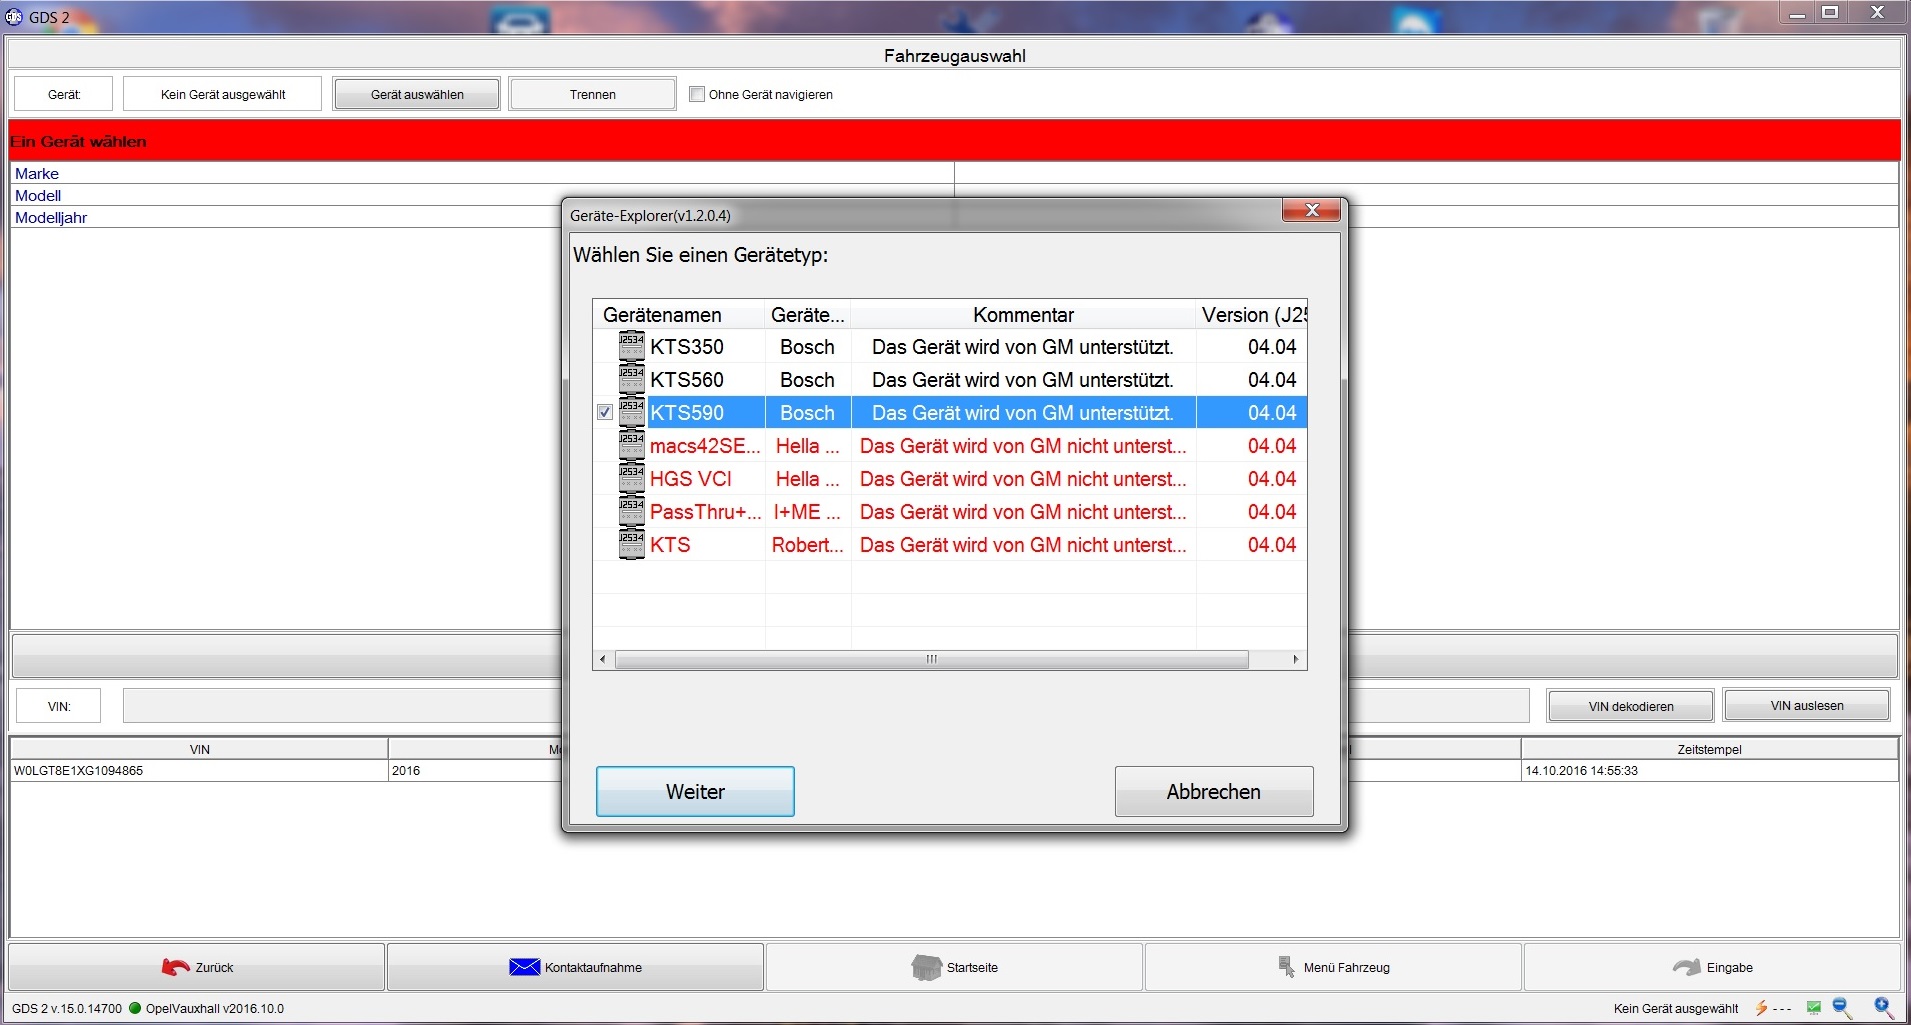The width and height of the screenshot is (1911, 1025).
Task: Cancel the dialog with Abbrechen
Action: point(1214,792)
